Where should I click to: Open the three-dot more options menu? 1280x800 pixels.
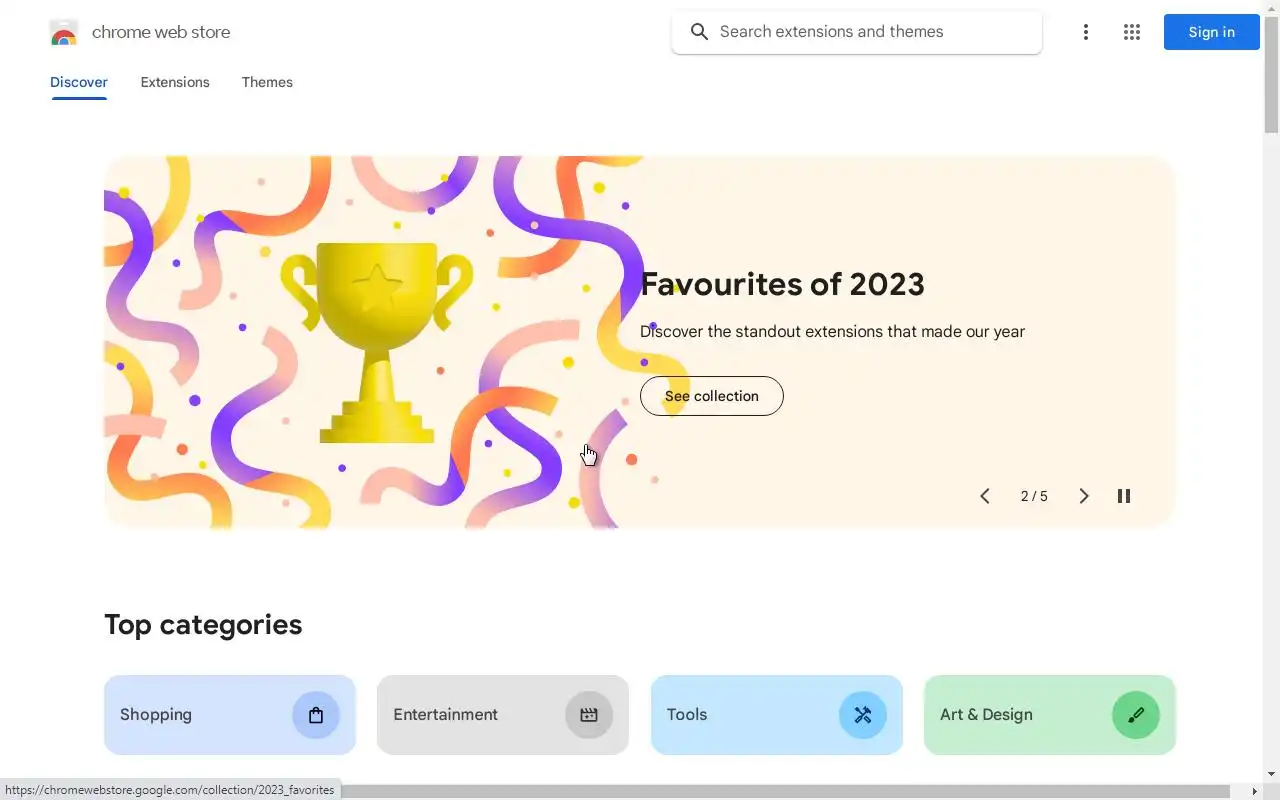pos(1085,32)
